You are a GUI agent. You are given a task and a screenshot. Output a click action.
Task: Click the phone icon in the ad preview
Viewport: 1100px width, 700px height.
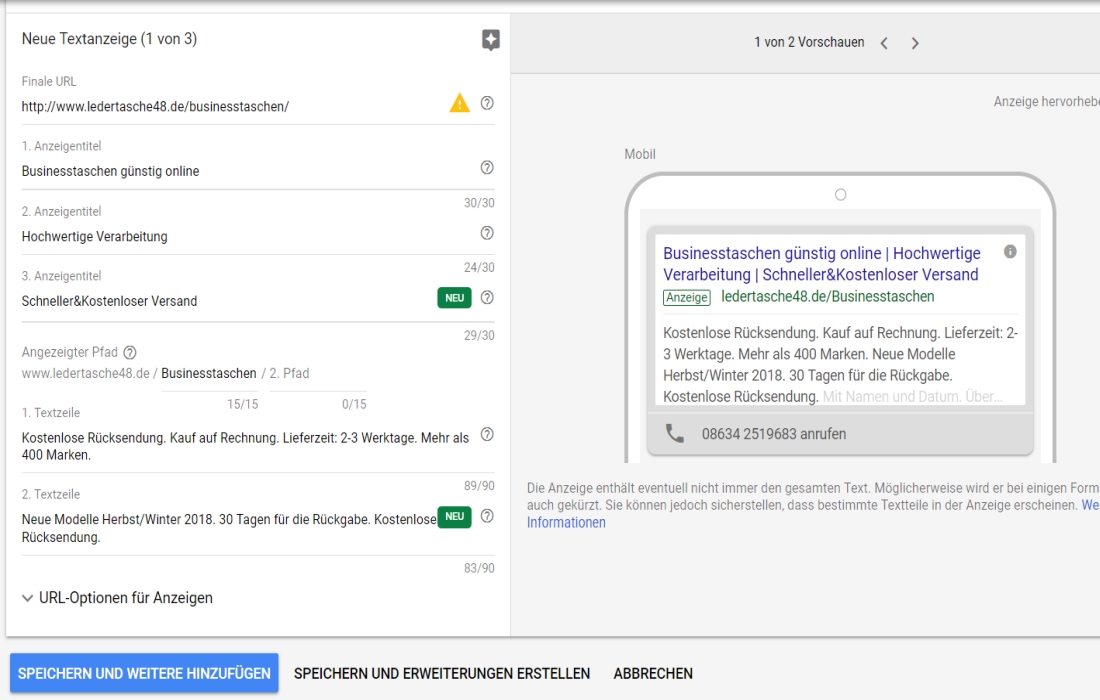[x=674, y=433]
